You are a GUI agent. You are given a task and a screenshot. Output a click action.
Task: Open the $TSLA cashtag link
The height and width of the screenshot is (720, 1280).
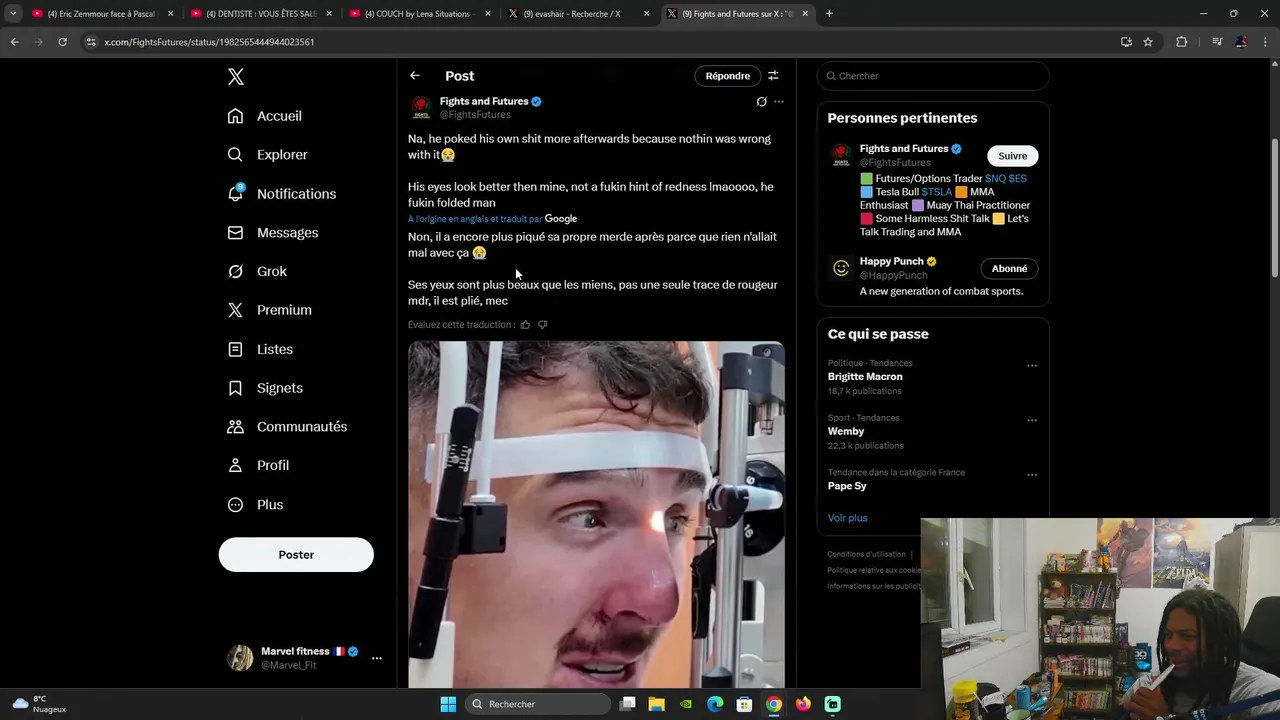click(937, 192)
